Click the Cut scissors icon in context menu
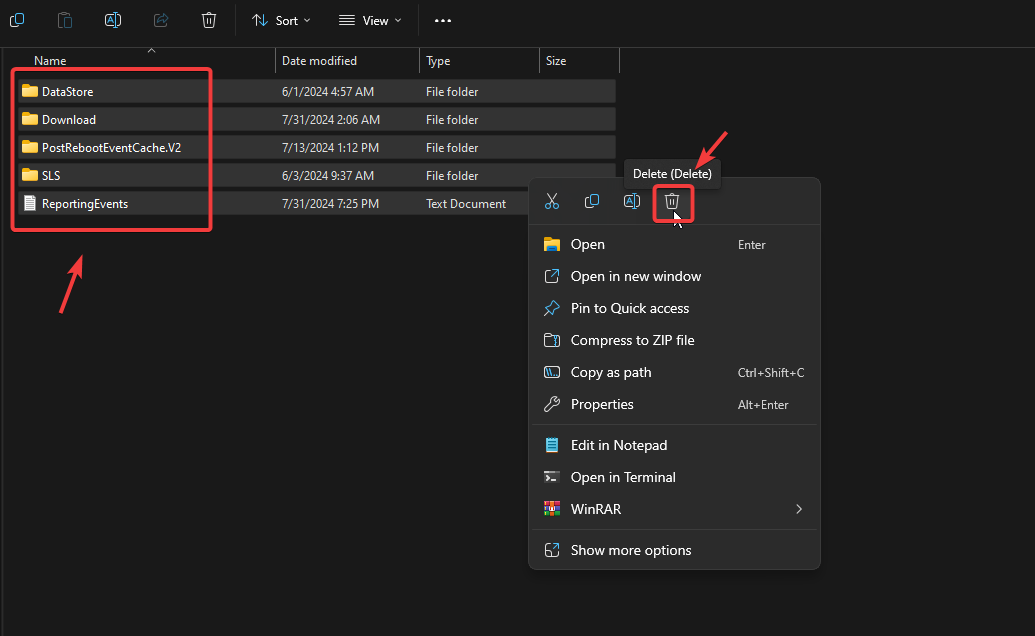1035x636 pixels. click(x=552, y=202)
